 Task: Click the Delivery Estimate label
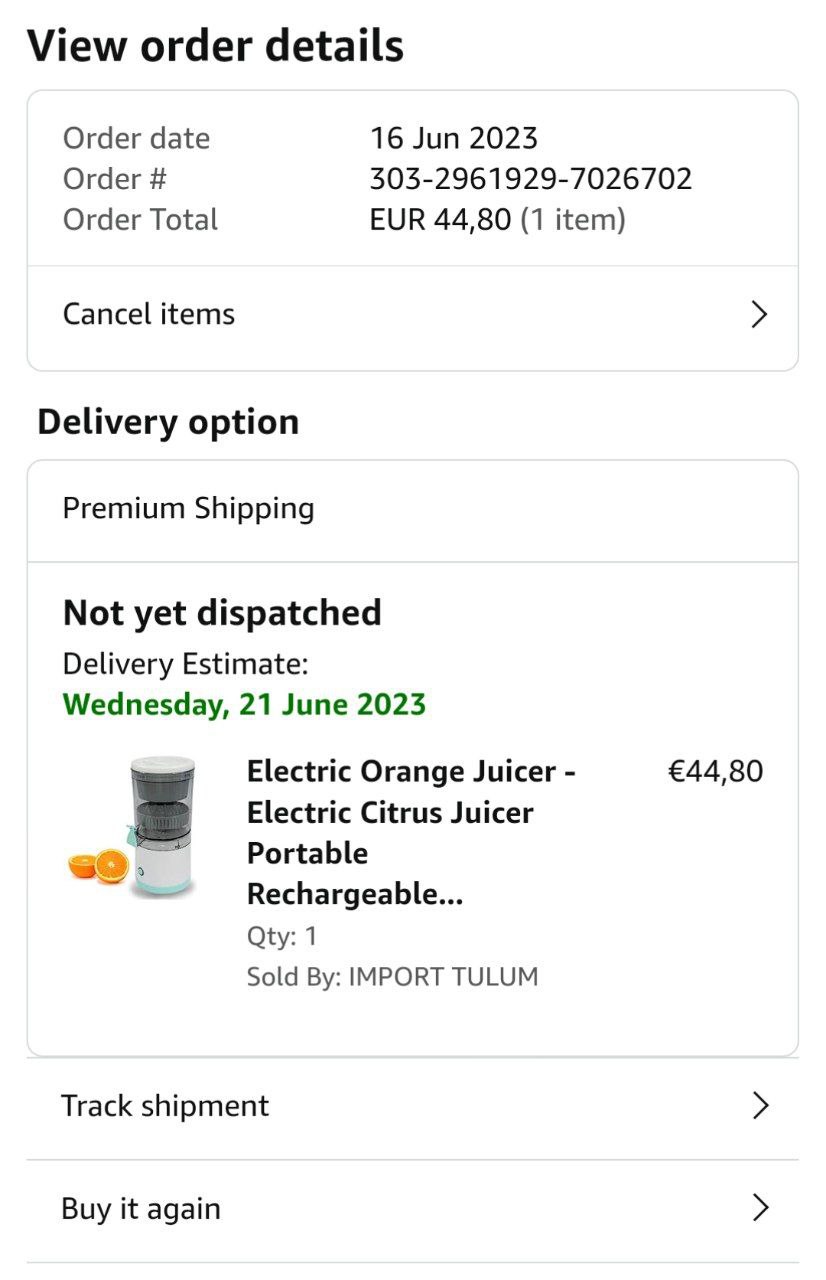[x=186, y=663]
